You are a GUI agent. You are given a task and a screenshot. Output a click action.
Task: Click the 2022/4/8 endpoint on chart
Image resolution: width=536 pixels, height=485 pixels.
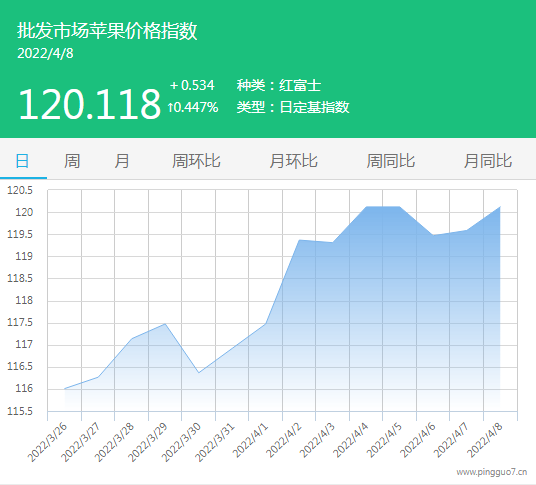click(x=500, y=207)
